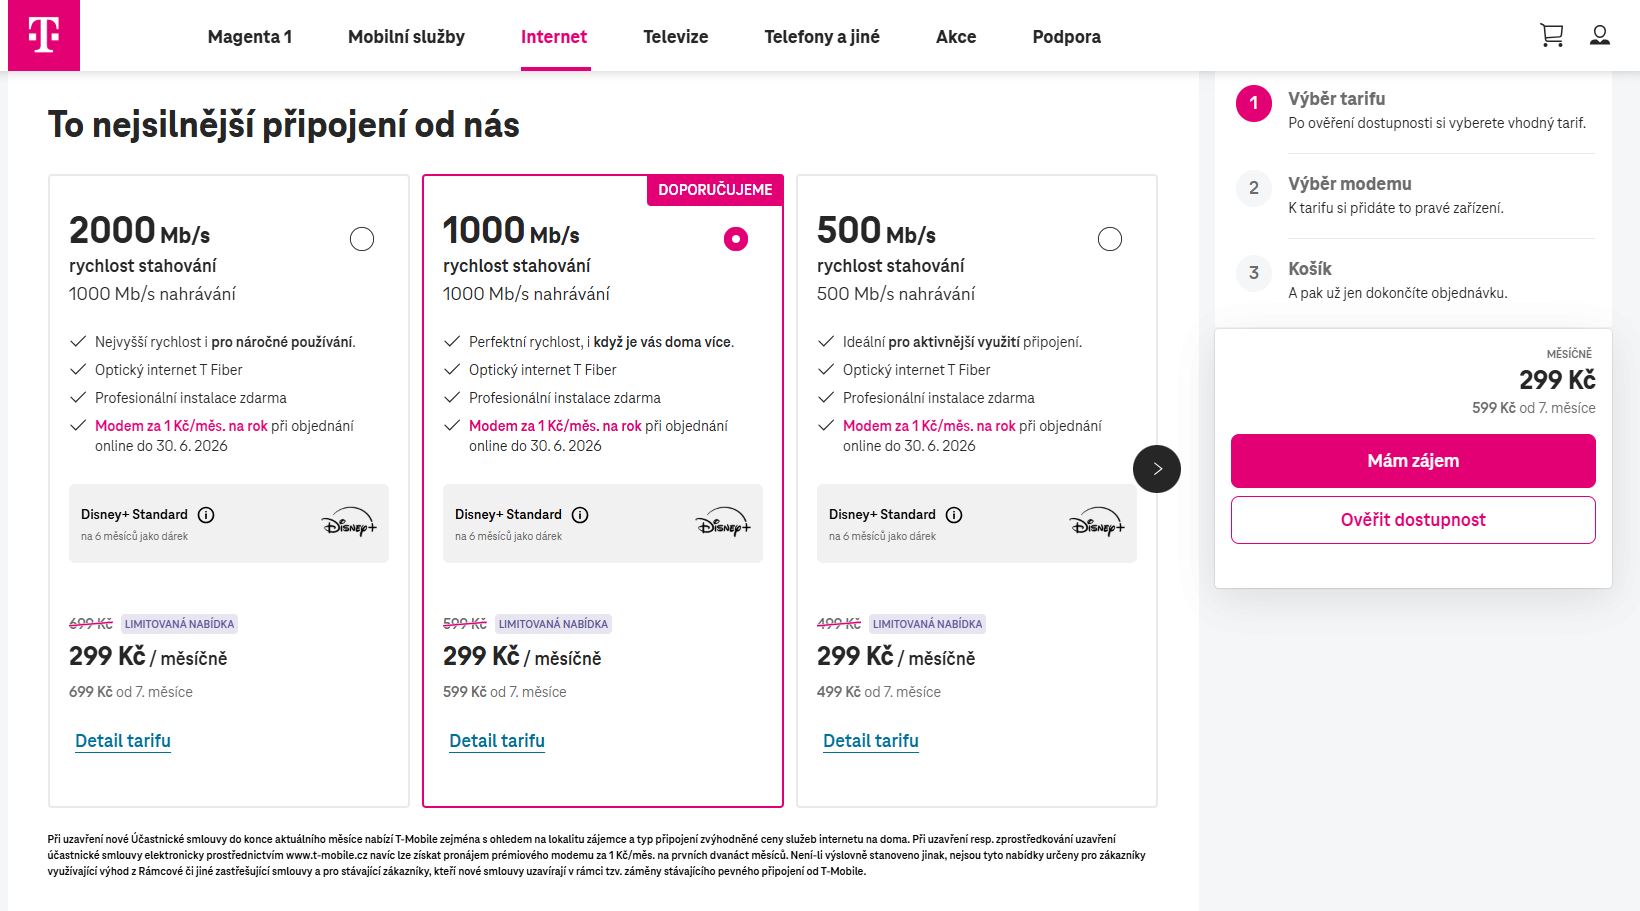The width and height of the screenshot is (1640, 911).
Task: Click the T-Mobile logo
Action: 44,36
